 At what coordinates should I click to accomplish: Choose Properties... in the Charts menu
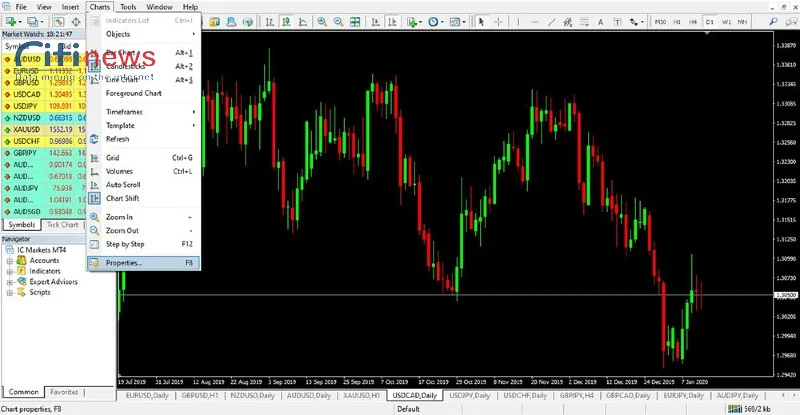[x=143, y=263]
